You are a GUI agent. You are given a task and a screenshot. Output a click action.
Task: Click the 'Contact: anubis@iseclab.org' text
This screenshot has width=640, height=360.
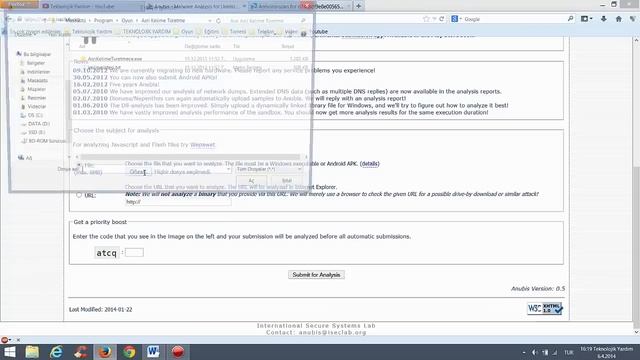click(x=316, y=333)
